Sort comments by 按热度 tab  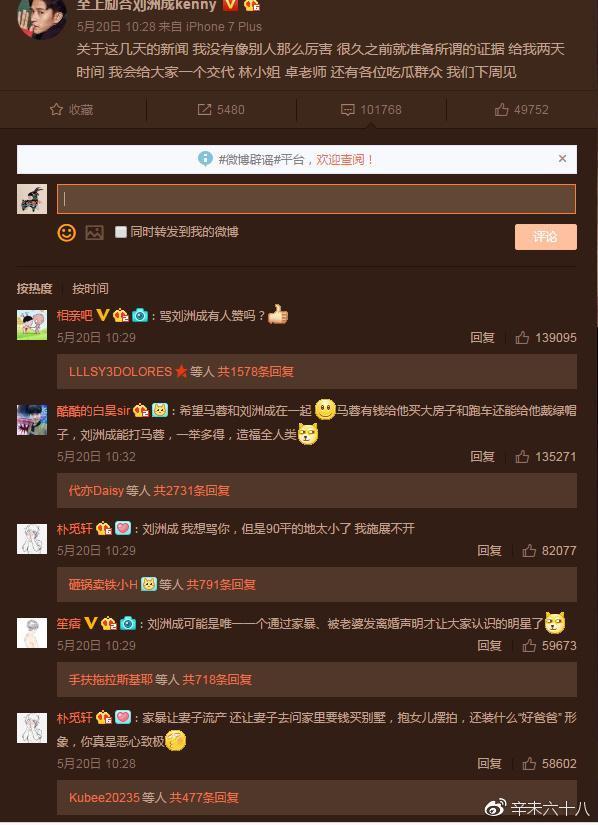[x=35, y=288]
